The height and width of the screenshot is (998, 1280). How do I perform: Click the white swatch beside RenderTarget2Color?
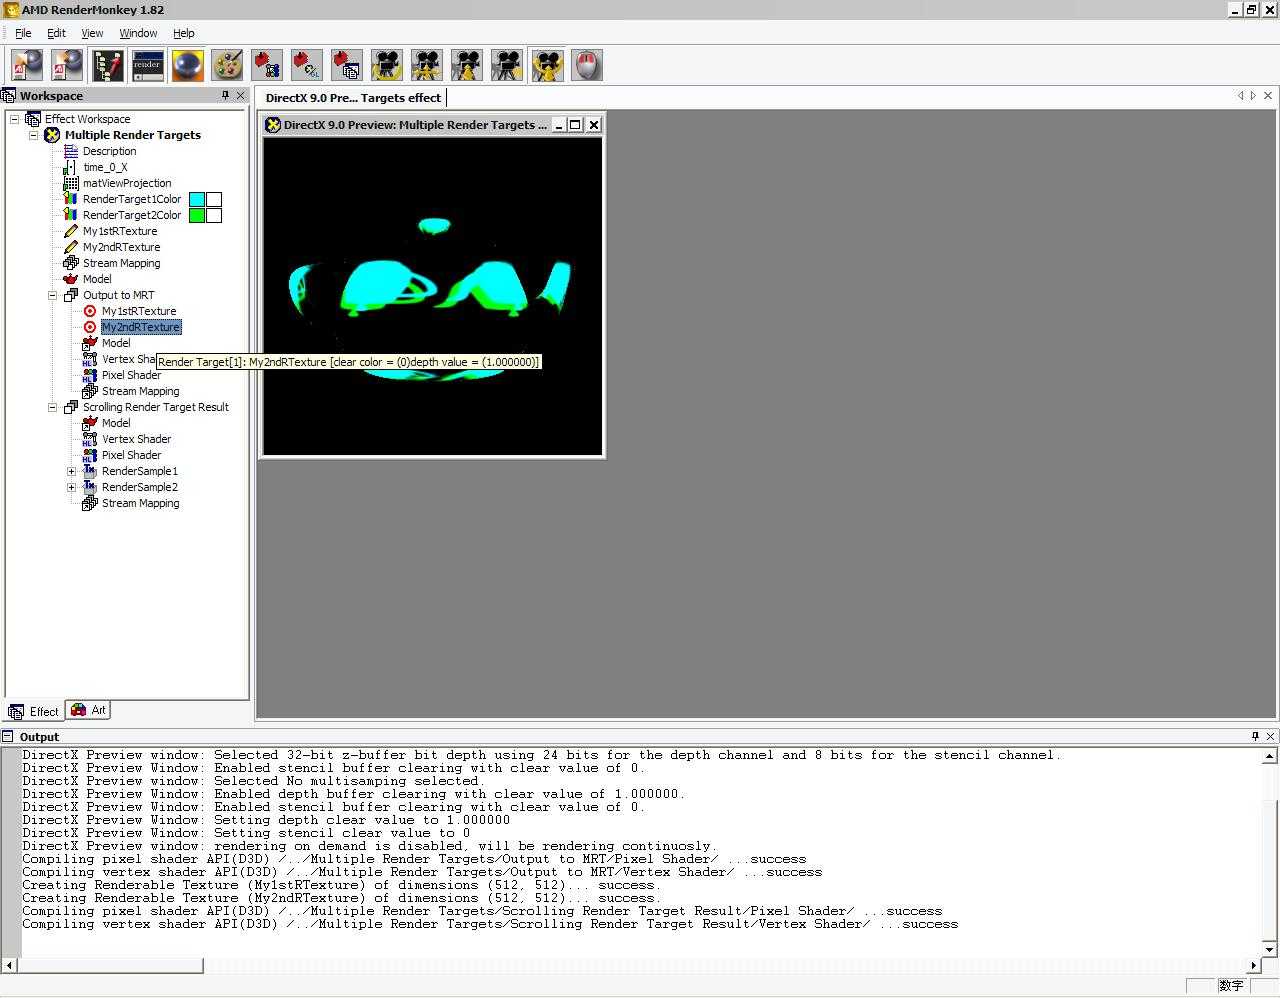(213, 215)
